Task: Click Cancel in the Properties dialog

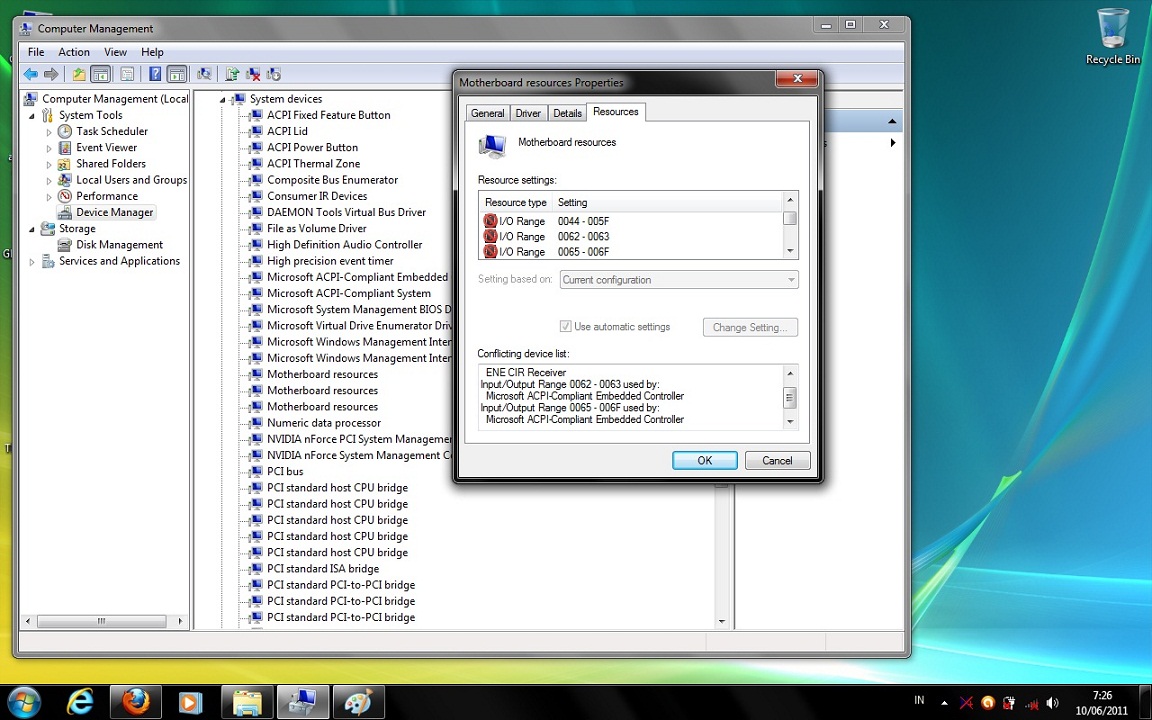Action: 777,461
